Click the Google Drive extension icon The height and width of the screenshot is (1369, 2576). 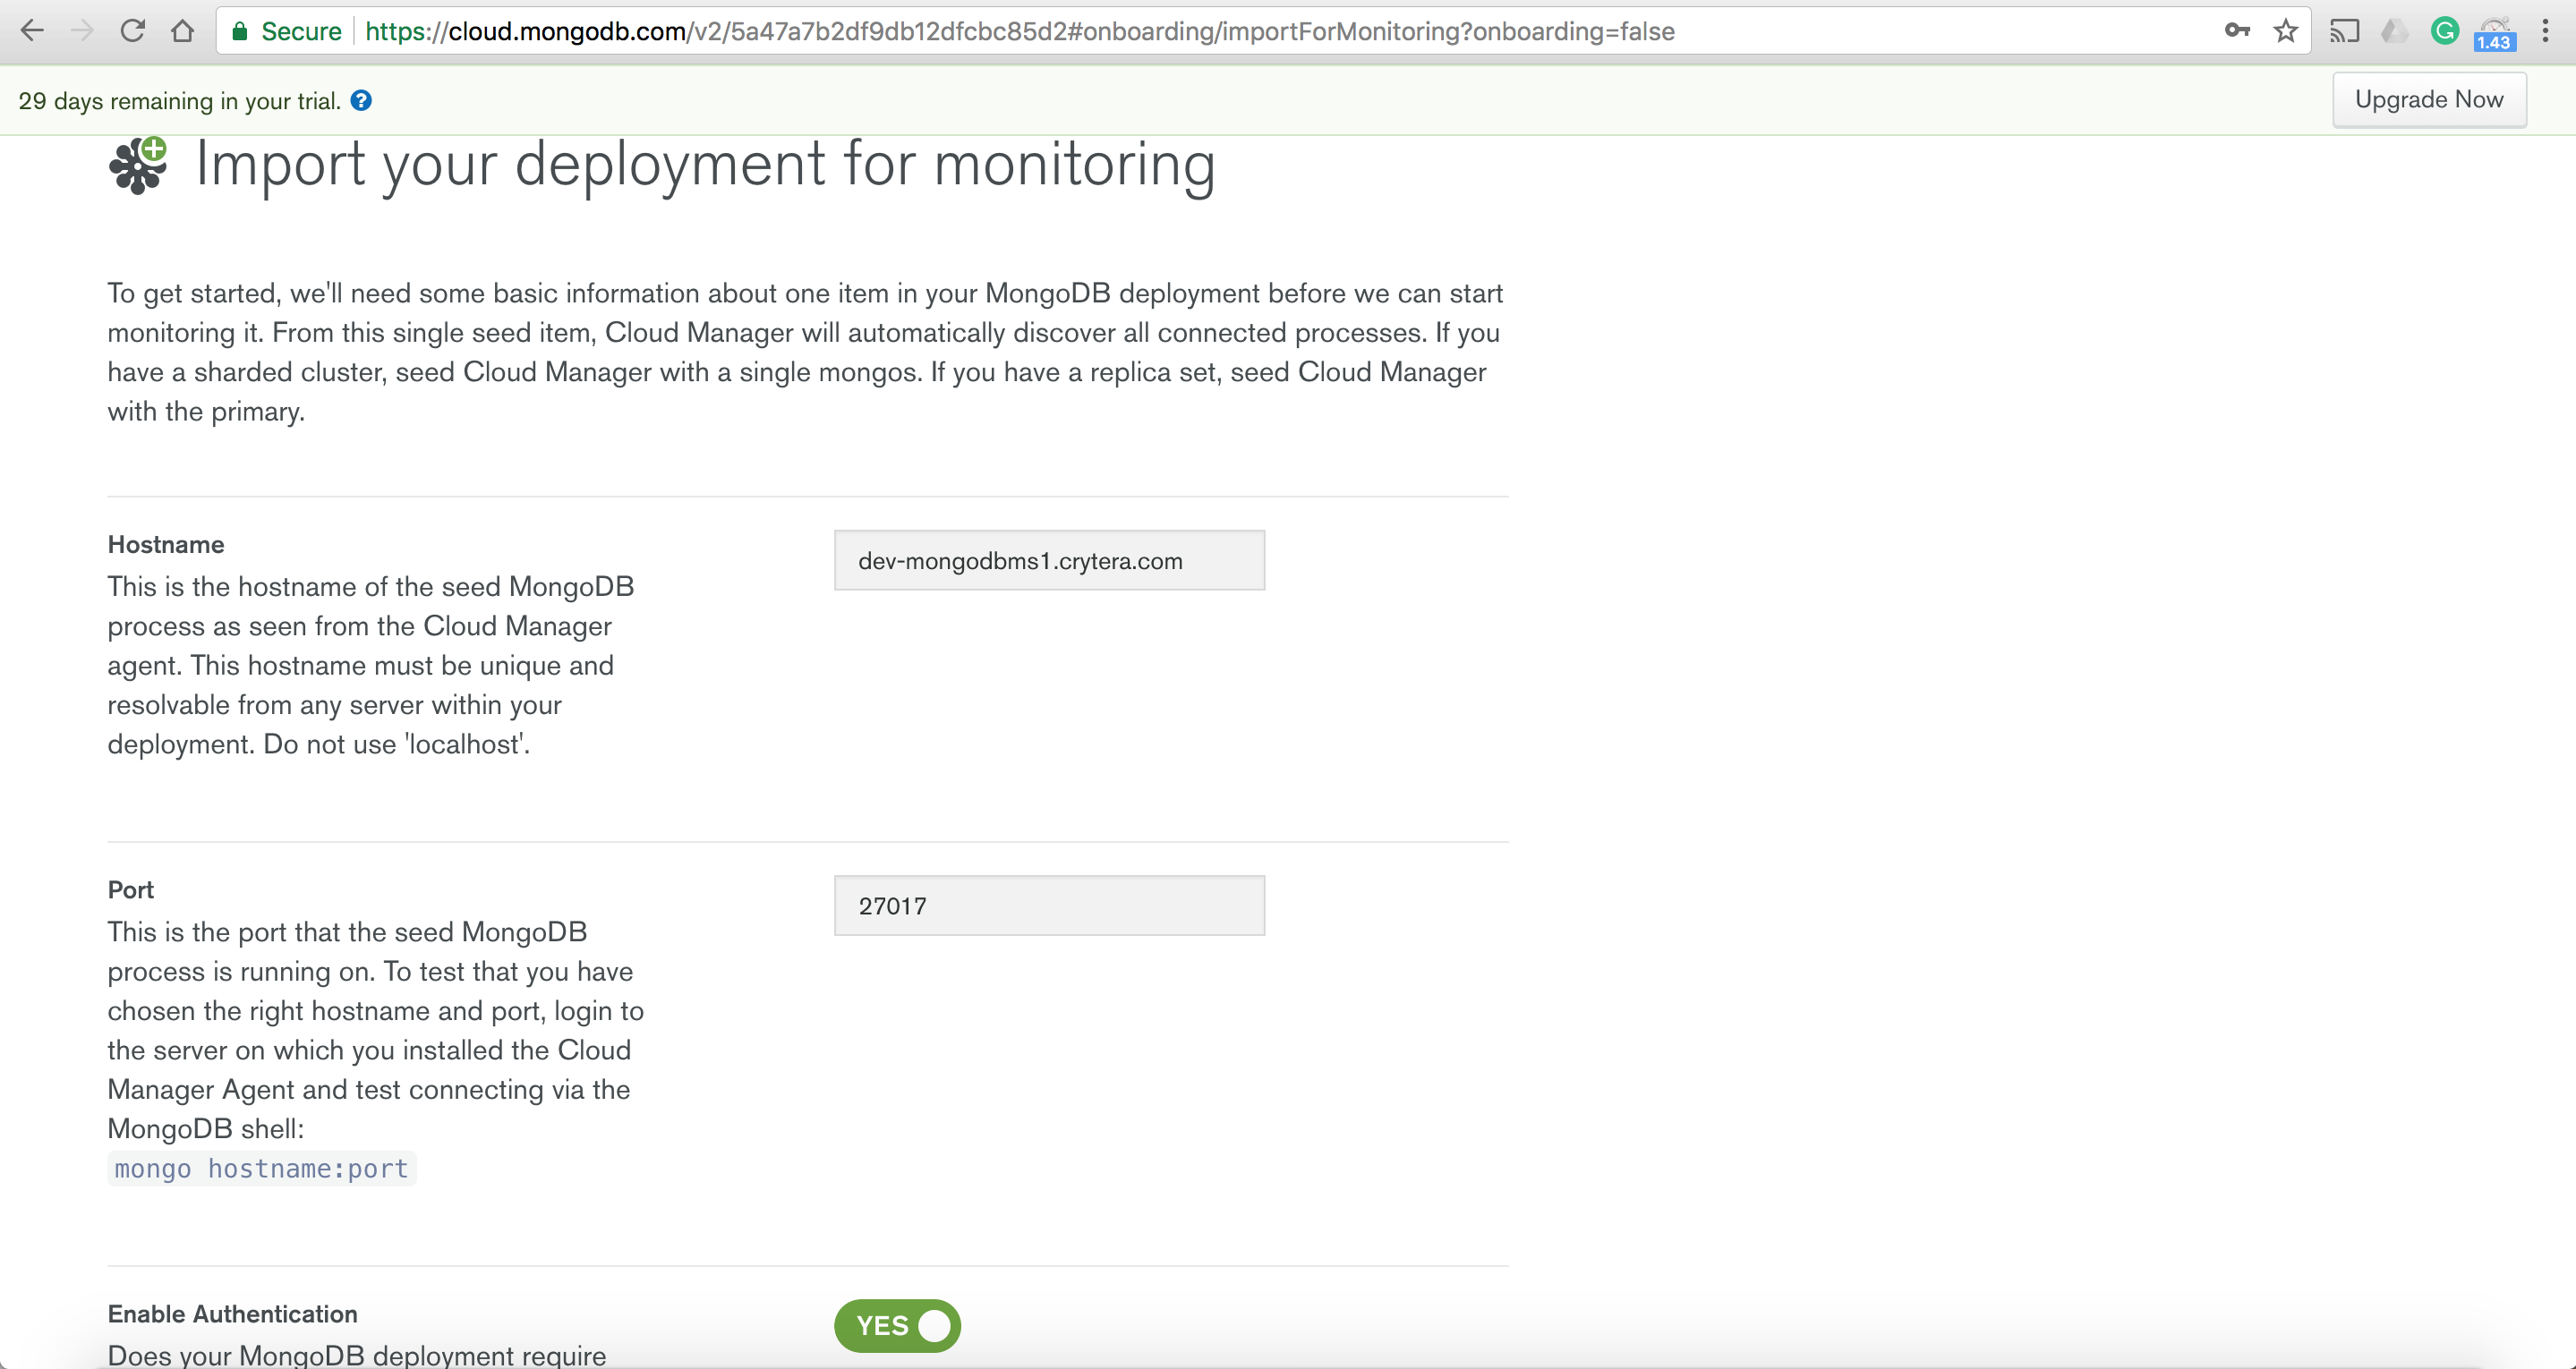(2394, 31)
